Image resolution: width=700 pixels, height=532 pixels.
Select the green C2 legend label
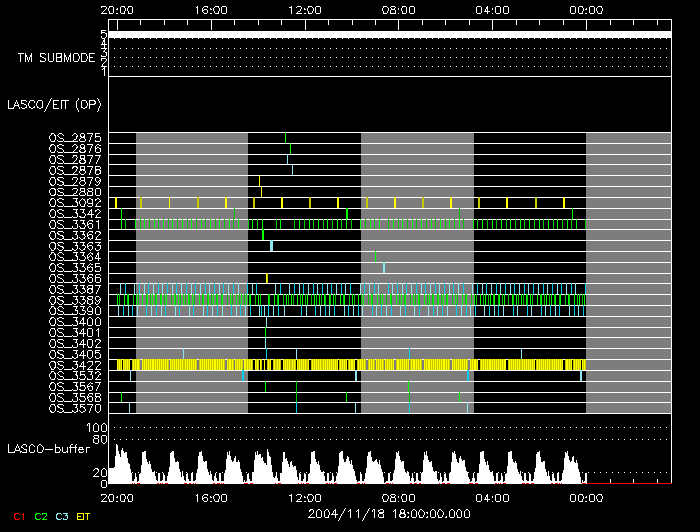pos(41,515)
